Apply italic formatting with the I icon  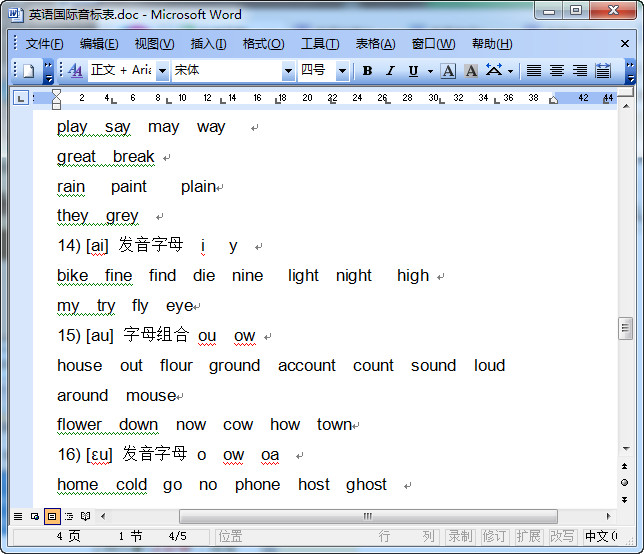point(389,71)
